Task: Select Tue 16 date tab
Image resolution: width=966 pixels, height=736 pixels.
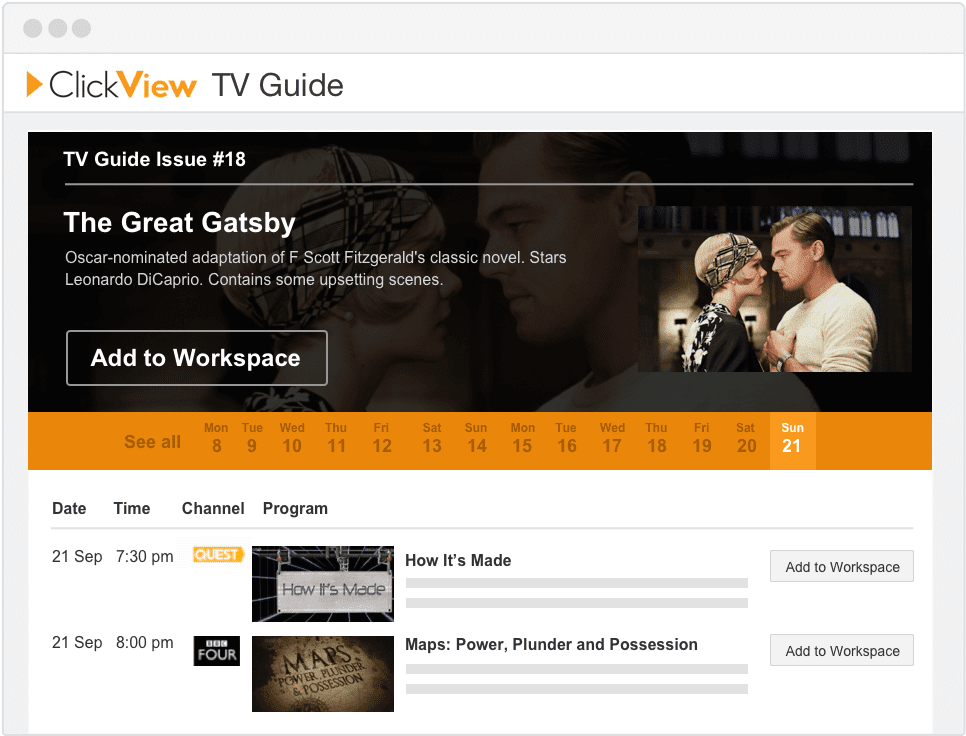Action: coord(566,438)
